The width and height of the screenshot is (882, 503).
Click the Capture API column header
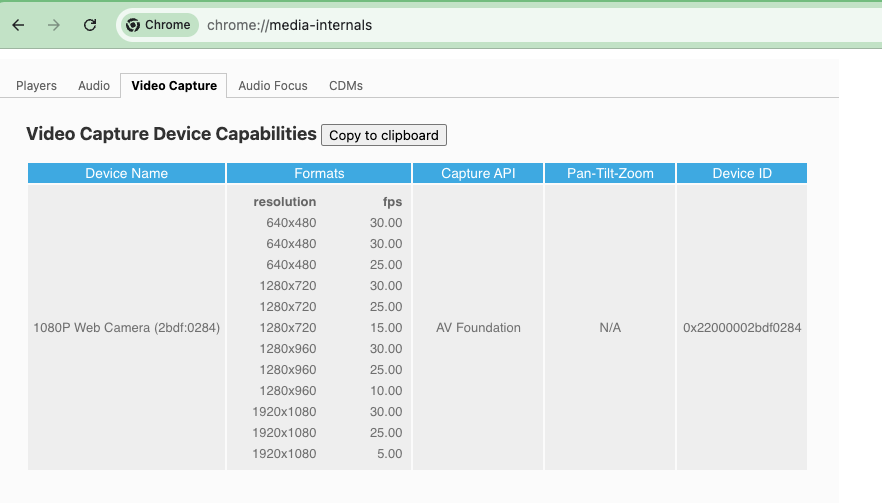[478, 173]
